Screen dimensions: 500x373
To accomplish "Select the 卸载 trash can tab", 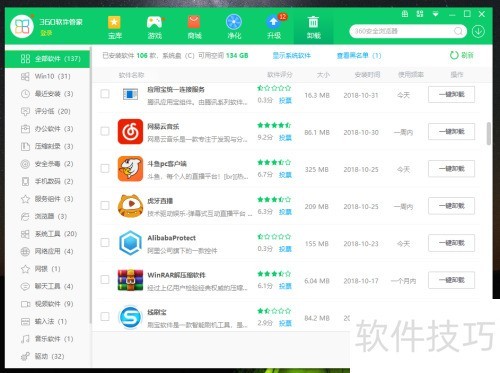I will point(313,27).
